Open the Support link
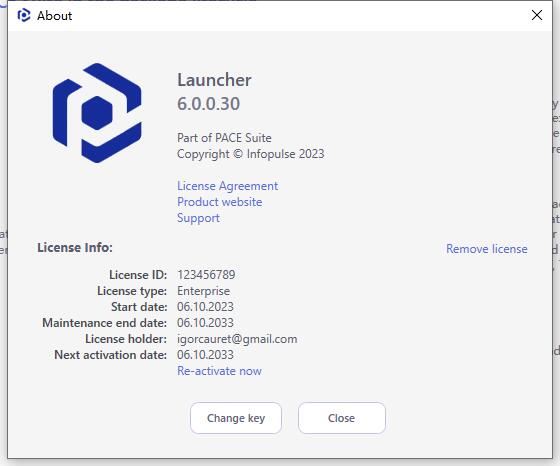 pos(198,218)
